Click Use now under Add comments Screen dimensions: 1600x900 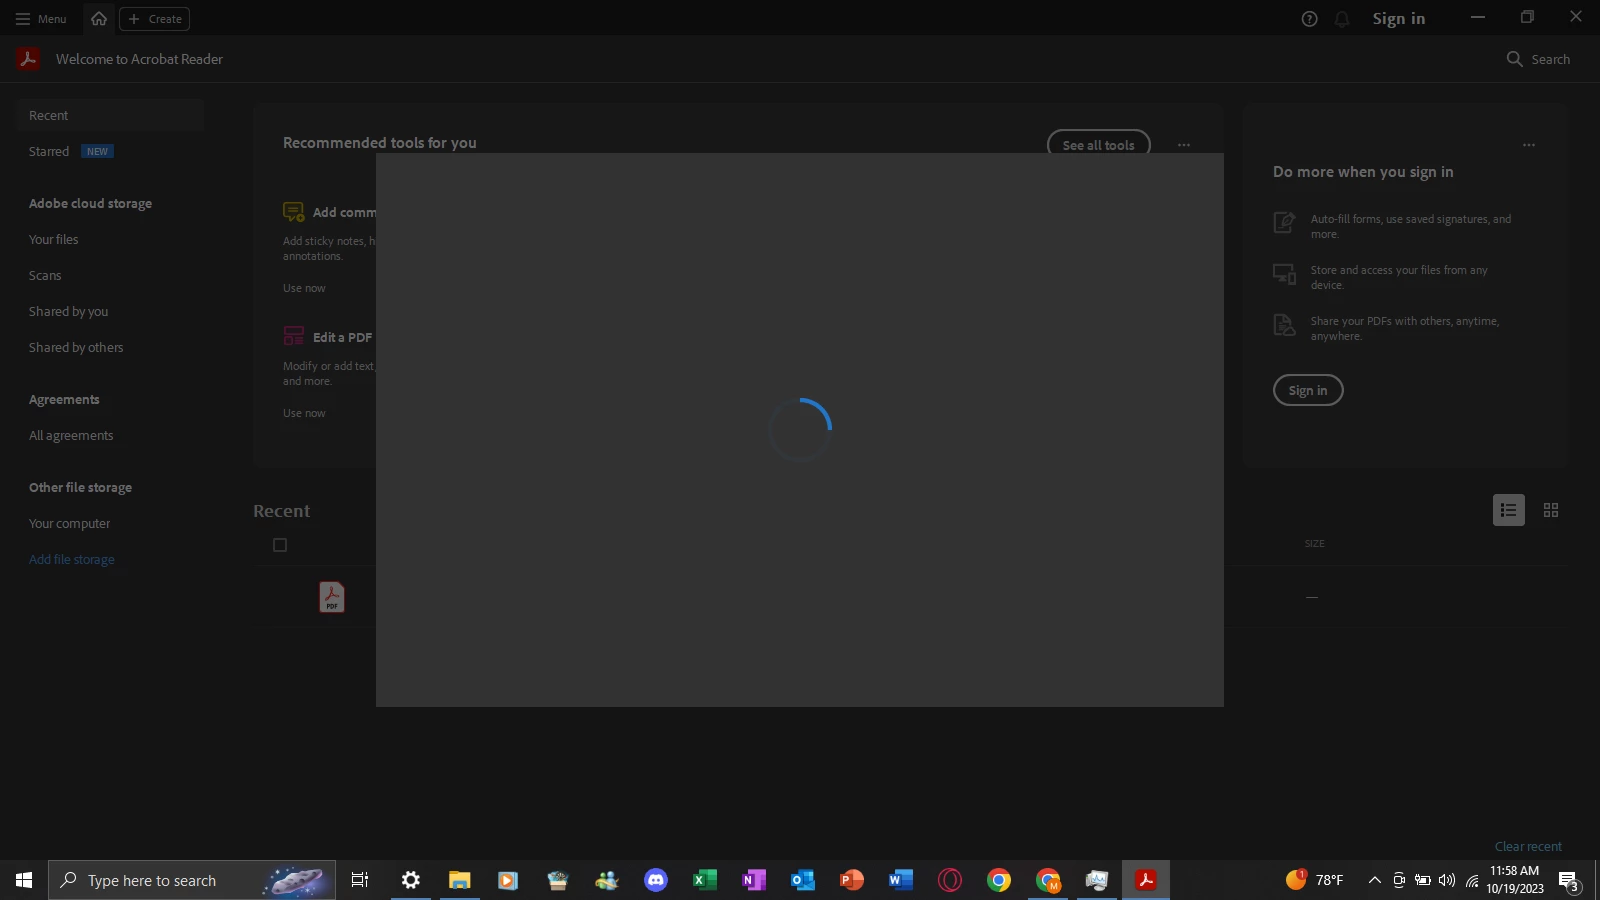[304, 288]
